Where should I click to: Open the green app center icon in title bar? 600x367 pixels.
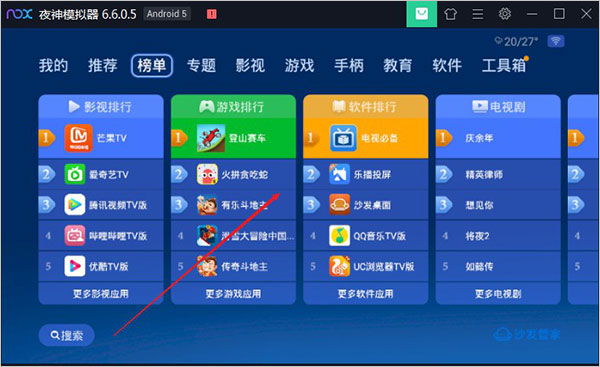422,14
